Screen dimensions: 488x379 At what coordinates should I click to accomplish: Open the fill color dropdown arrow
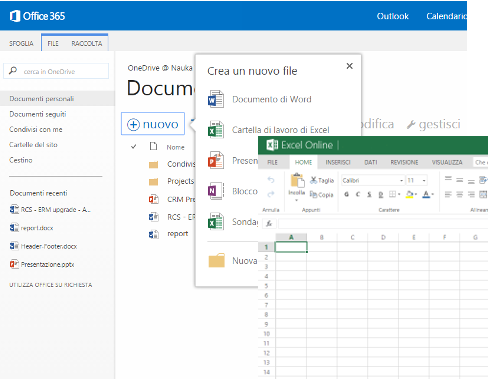pyautogui.click(x=416, y=194)
